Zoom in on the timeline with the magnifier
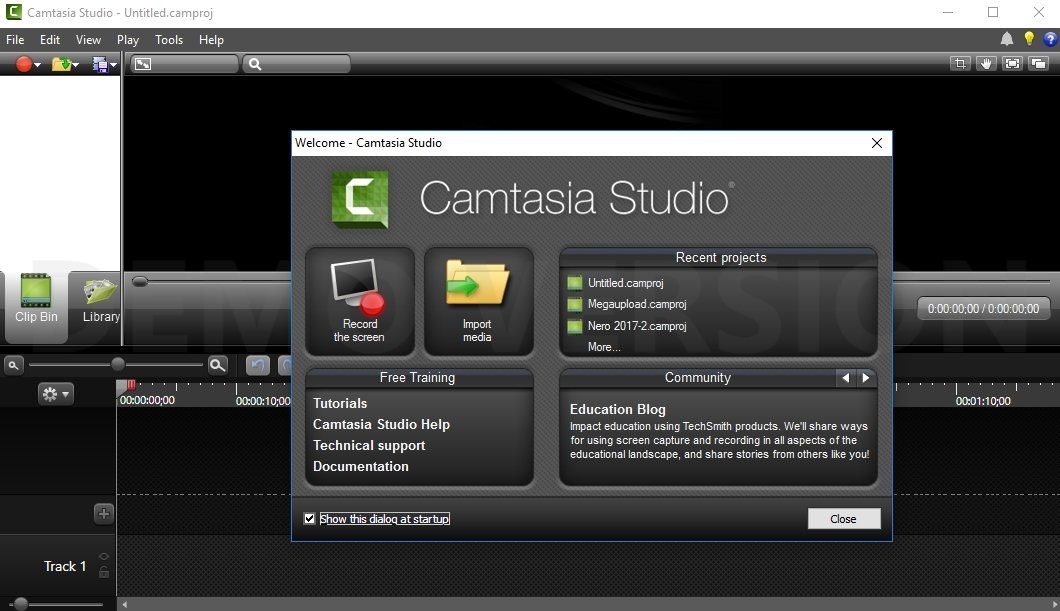This screenshot has height=611, width=1060. 217,365
